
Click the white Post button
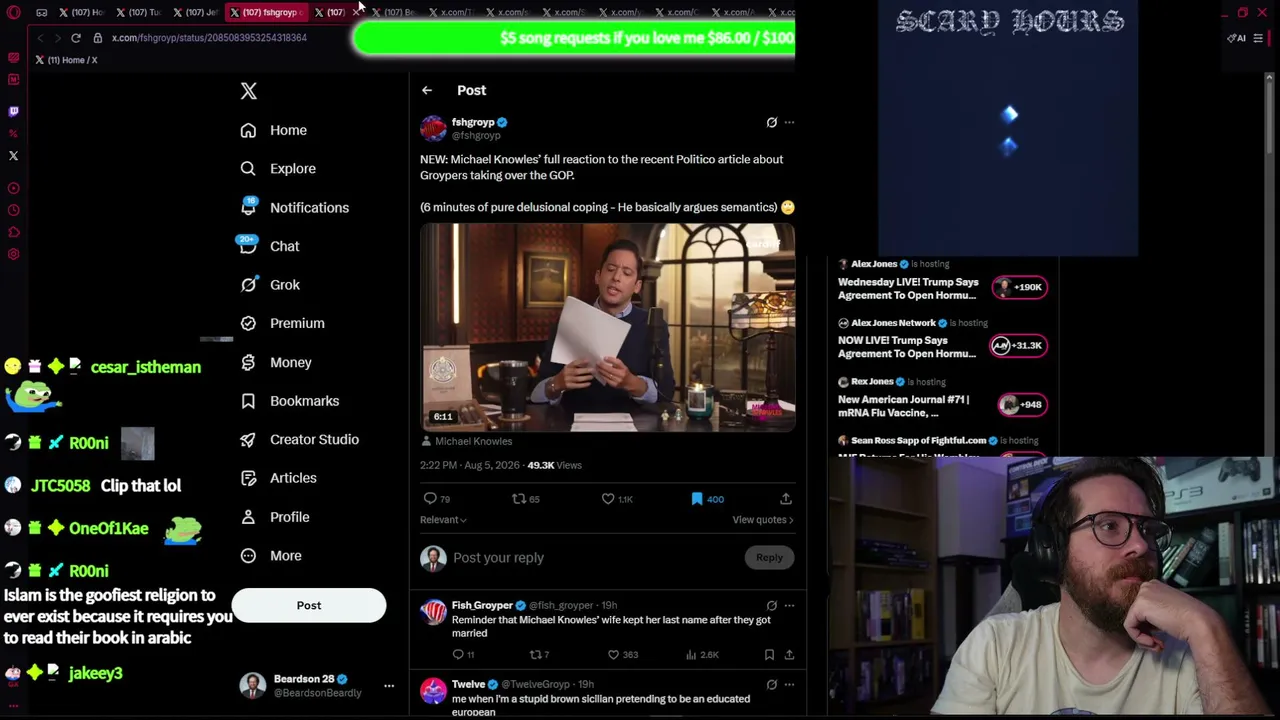[x=309, y=605]
